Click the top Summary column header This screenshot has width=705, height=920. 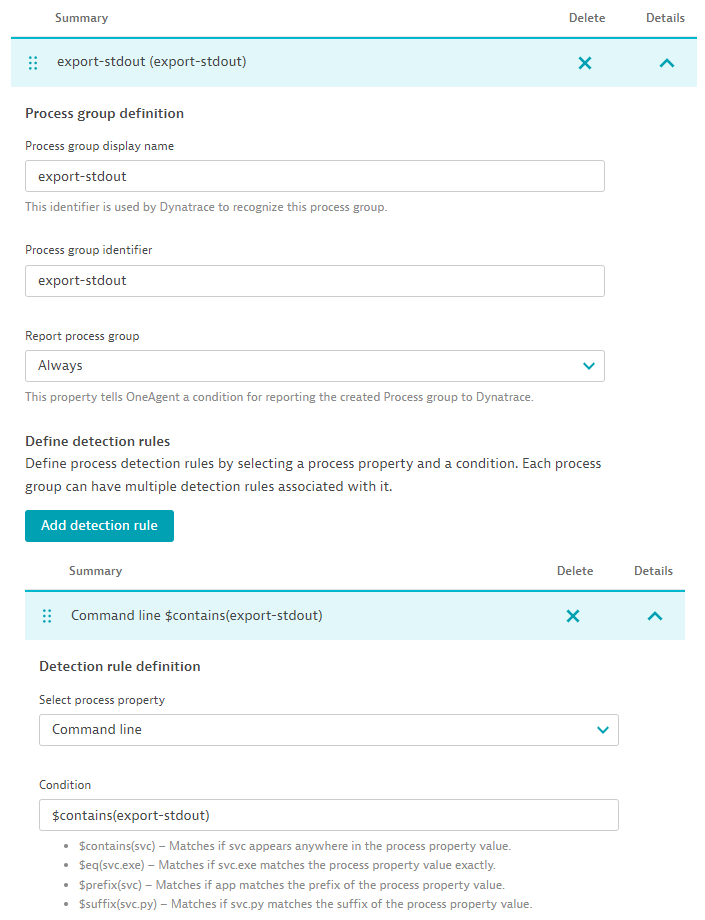(81, 17)
